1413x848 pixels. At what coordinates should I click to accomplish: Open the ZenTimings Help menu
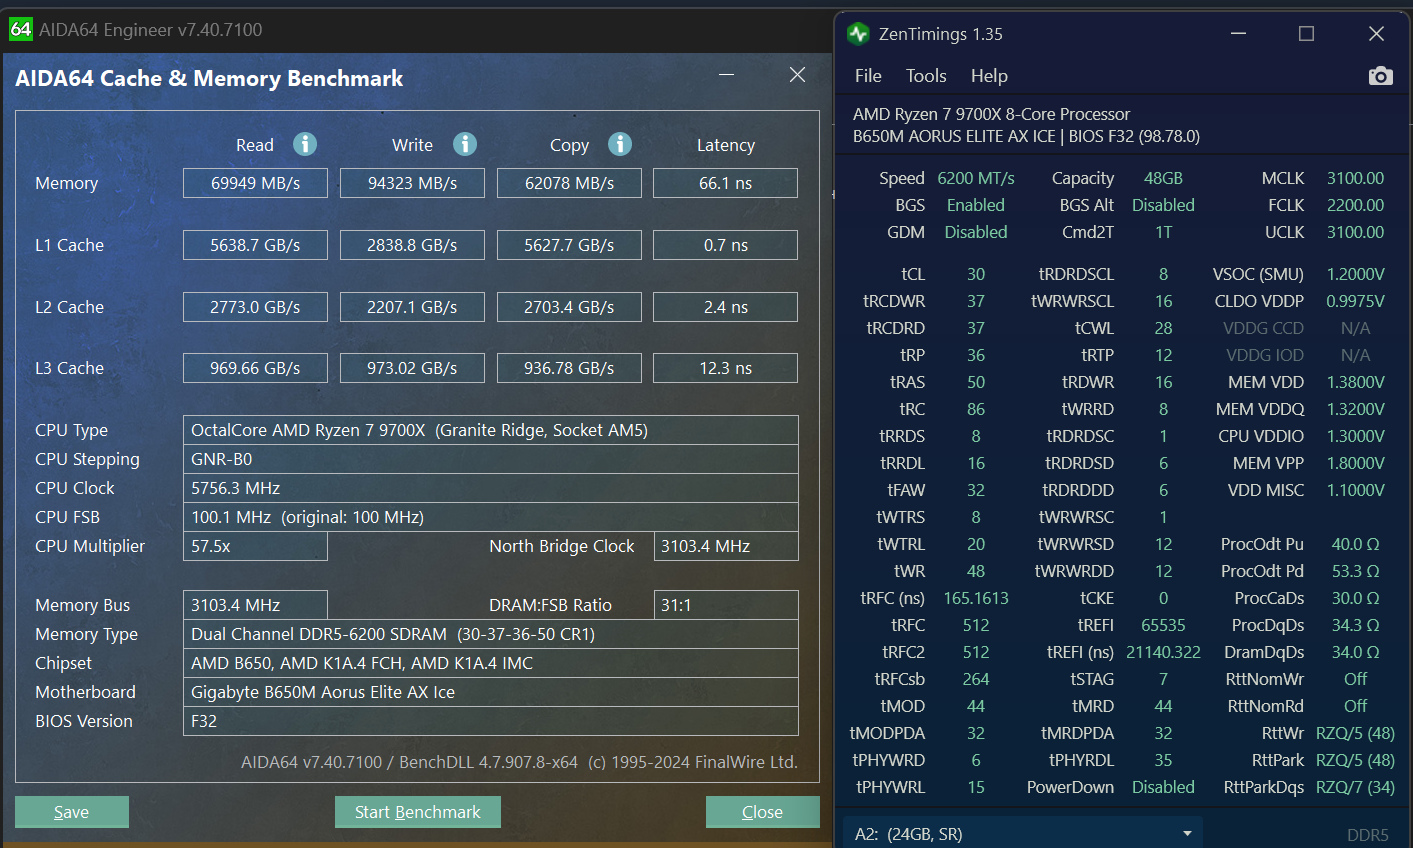click(x=989, y=76)
